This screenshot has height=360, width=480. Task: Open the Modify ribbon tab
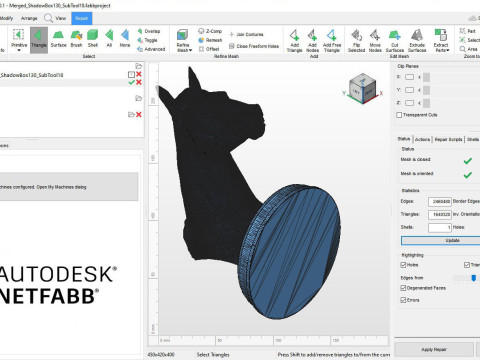[7, 18]
